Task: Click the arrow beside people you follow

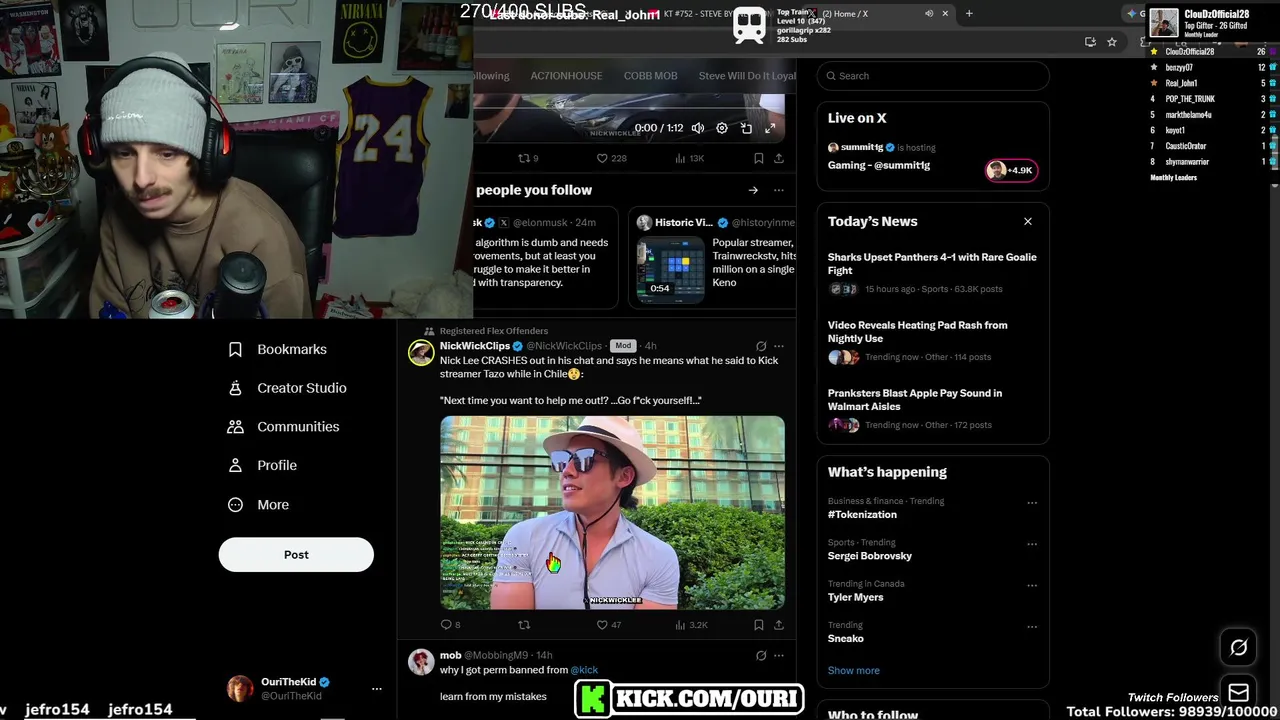Action: click(753, 190)
